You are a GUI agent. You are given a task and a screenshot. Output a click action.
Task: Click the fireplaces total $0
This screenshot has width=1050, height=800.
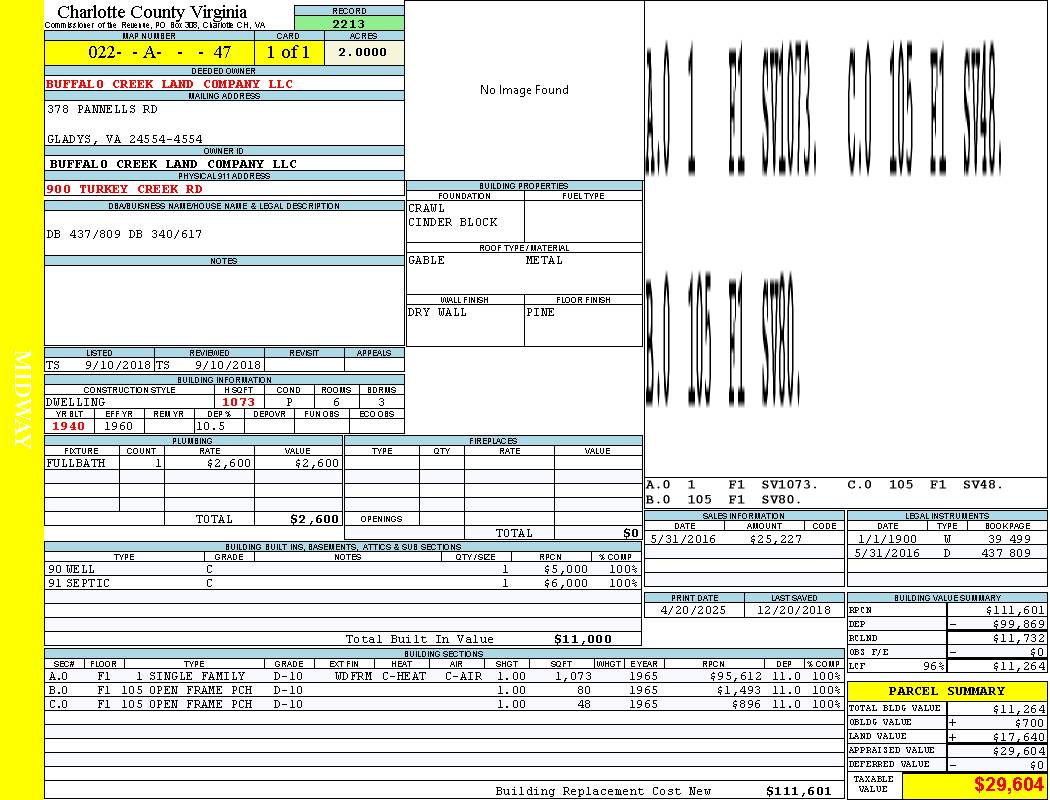click(631, 534)
